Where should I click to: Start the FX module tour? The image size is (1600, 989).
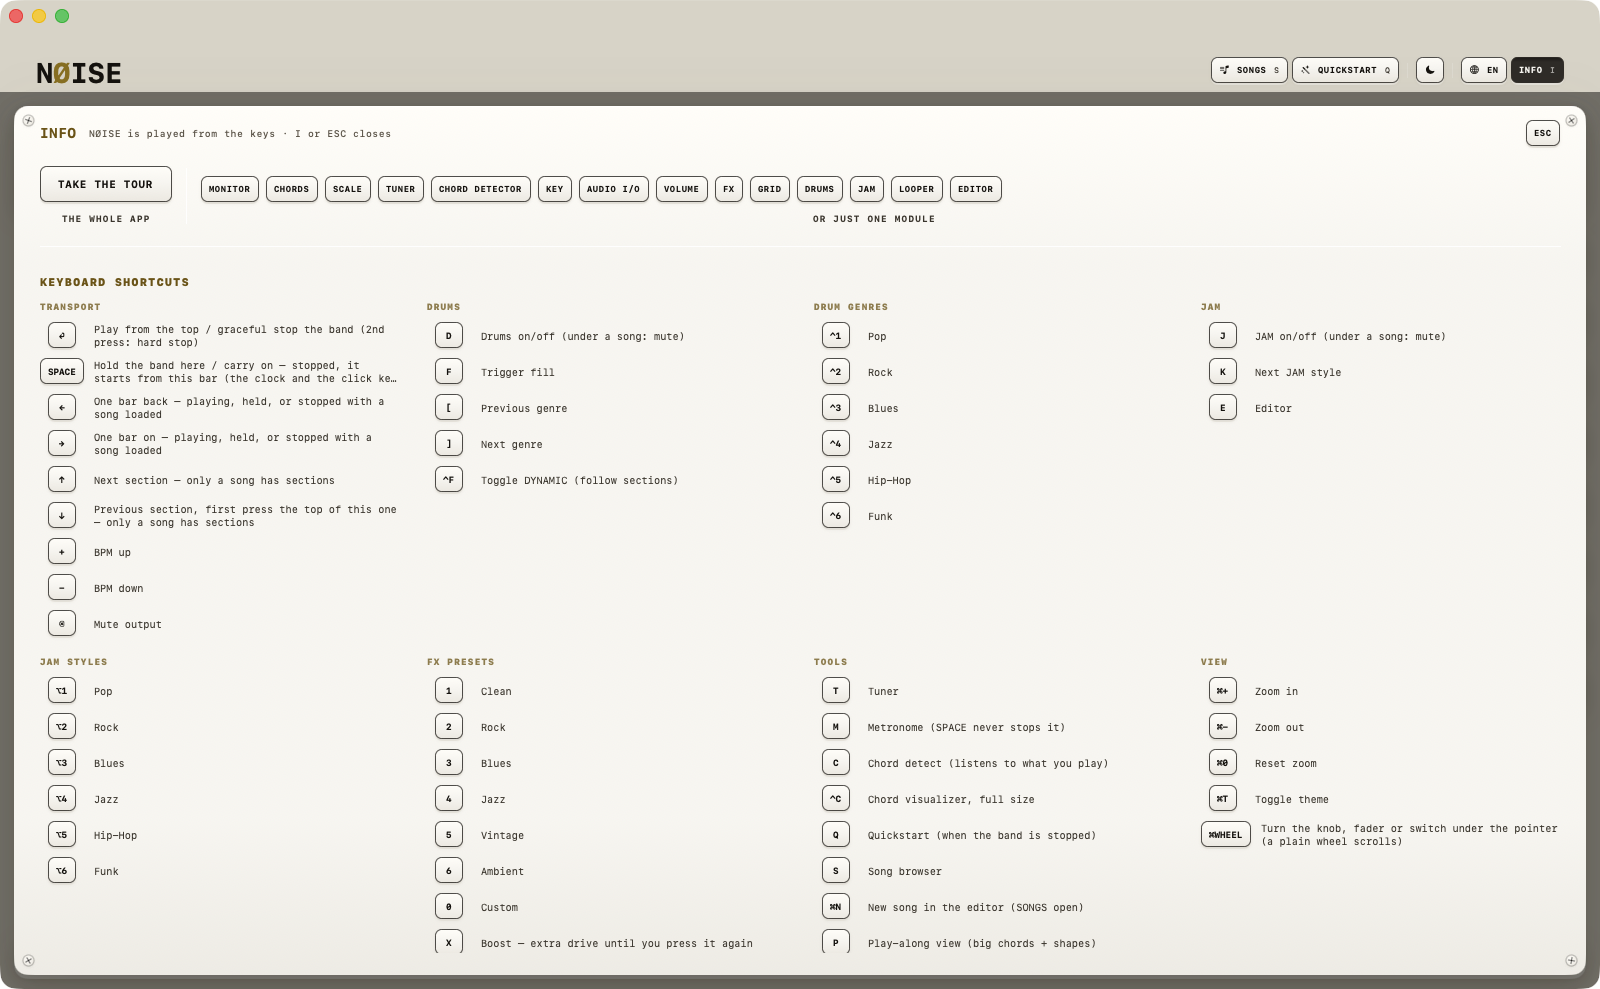point(729,189)
